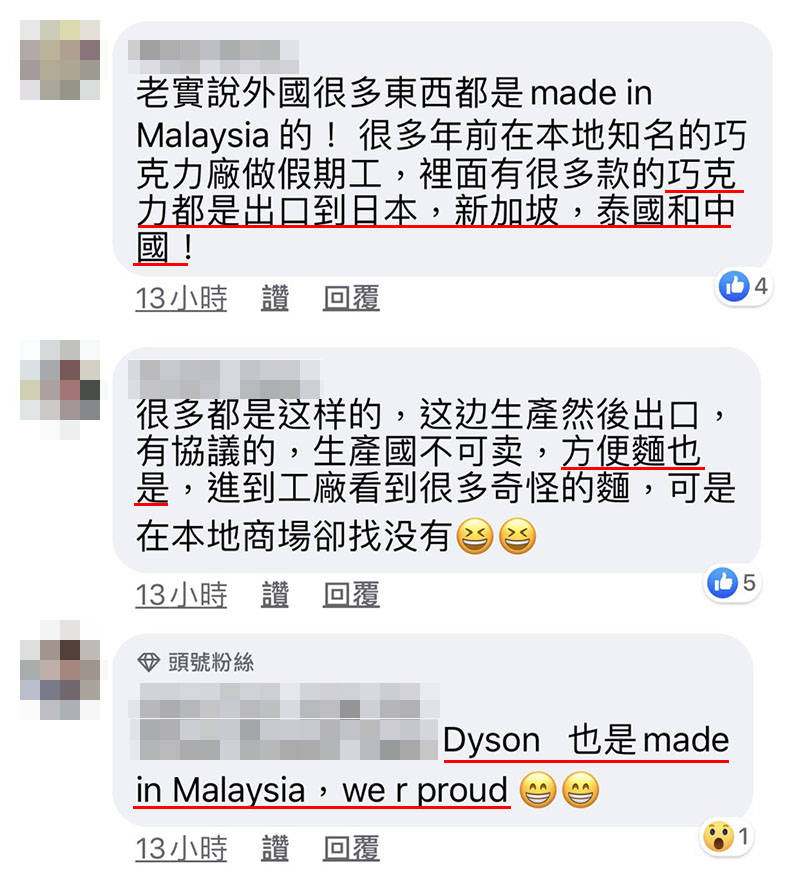
Task: Like the instant noodle comment via 讚
Action: pyautogui.click(x=275, y=595)
